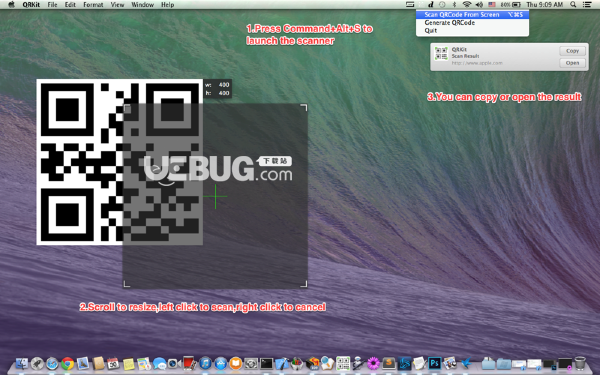Viewport: 600px width, 375px height.
Task: Open the Wi-Fi status menu
Action: [467, 5]
